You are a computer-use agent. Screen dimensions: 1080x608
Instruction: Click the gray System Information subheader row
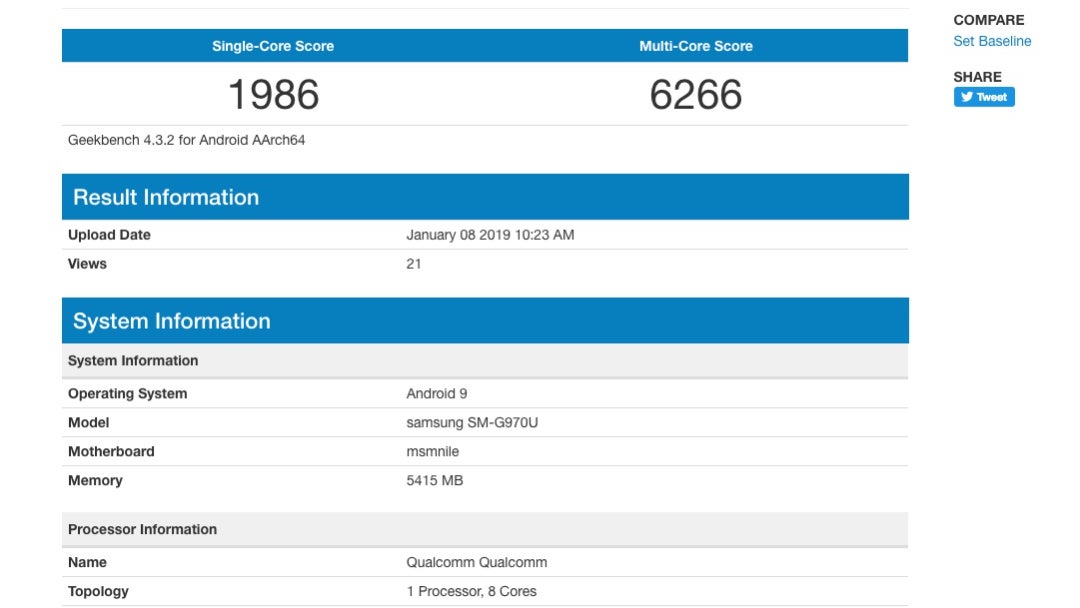(485, 361)
